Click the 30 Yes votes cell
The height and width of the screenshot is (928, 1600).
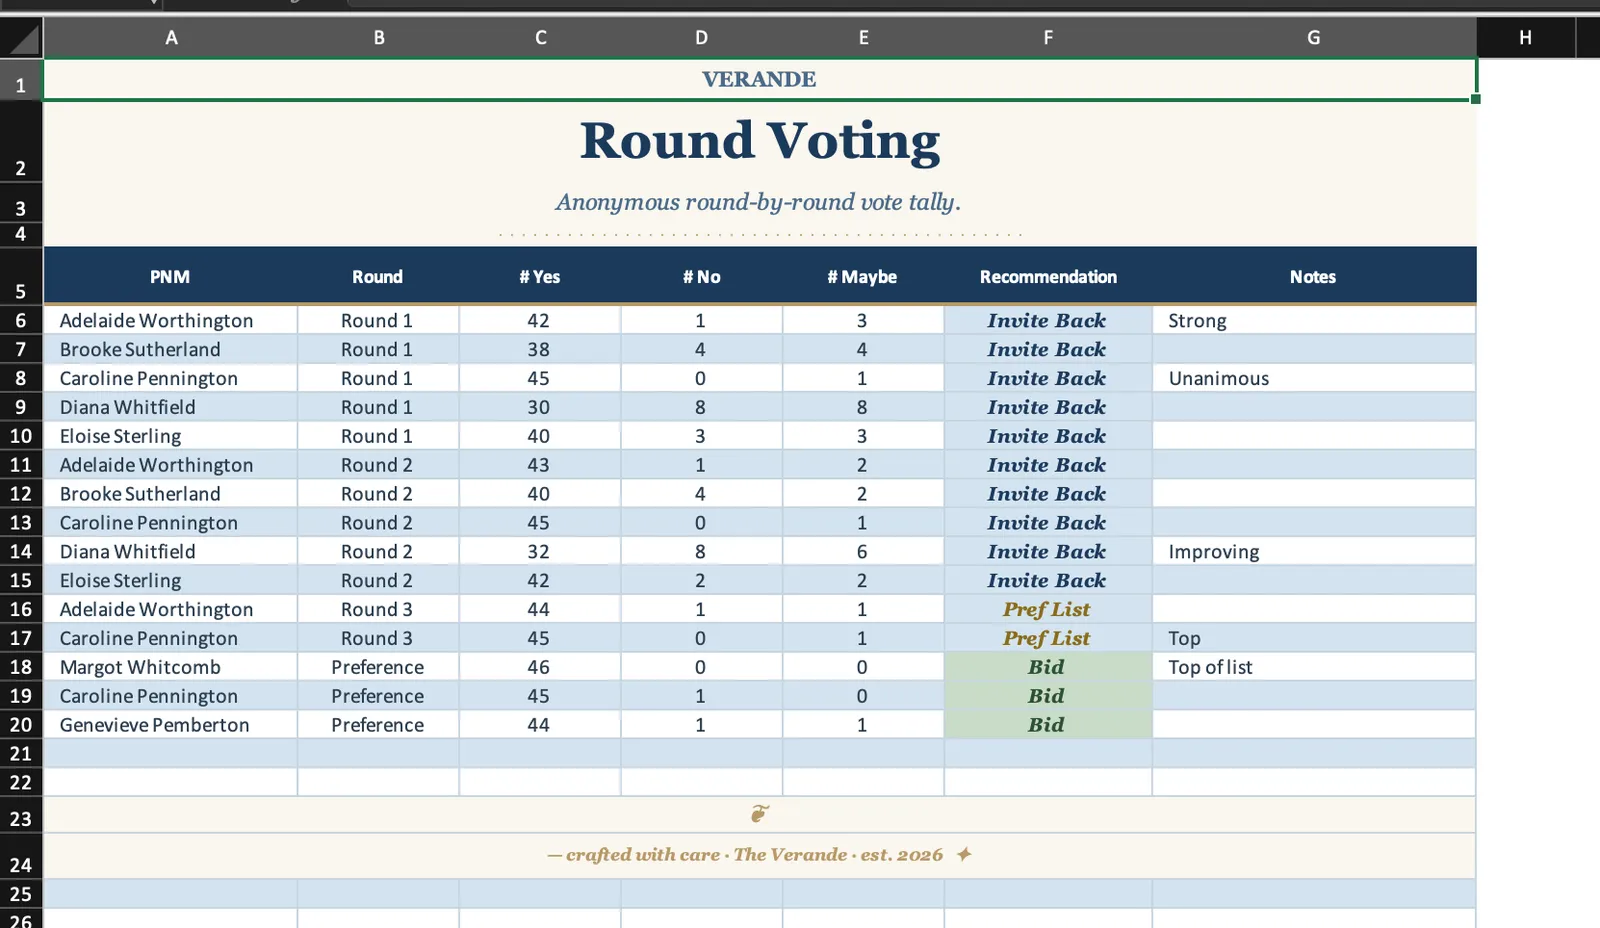coord(540,408)
